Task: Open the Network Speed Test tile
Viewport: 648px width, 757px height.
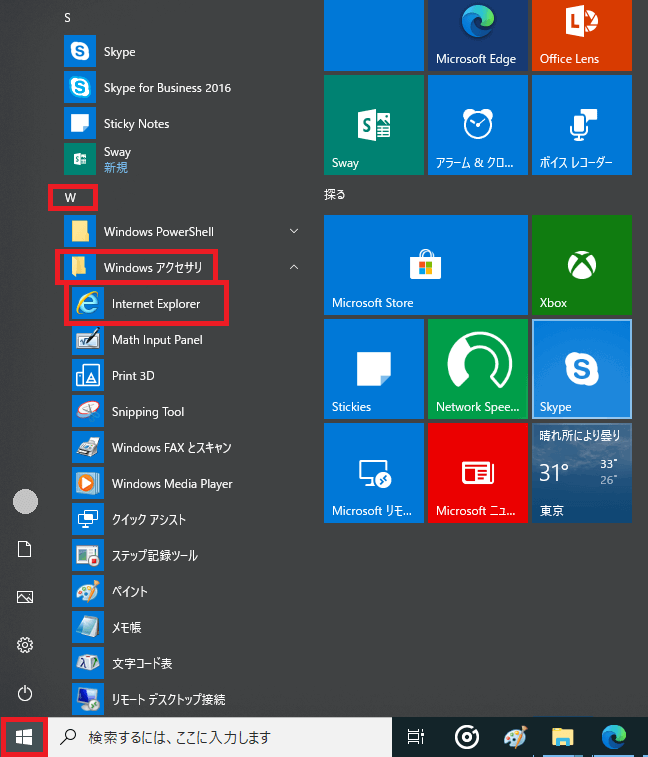Action: (x=478, y=369)
